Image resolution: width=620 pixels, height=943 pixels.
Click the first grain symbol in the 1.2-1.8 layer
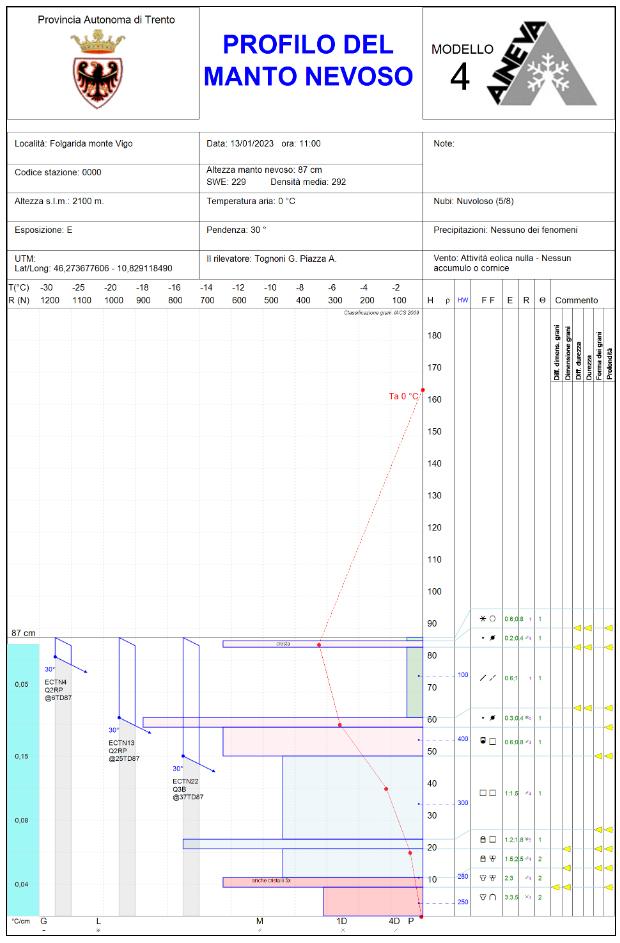click(x=483, y=839)
